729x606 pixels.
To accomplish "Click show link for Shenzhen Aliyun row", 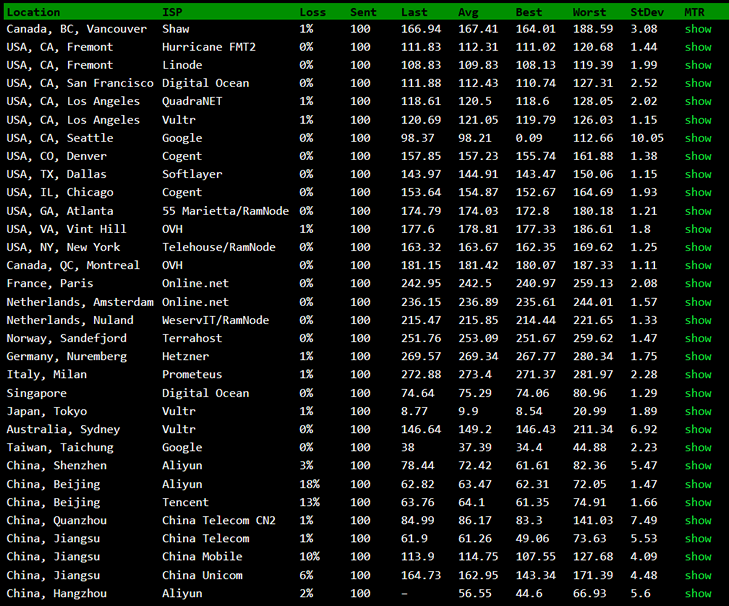I will (698, 466).
